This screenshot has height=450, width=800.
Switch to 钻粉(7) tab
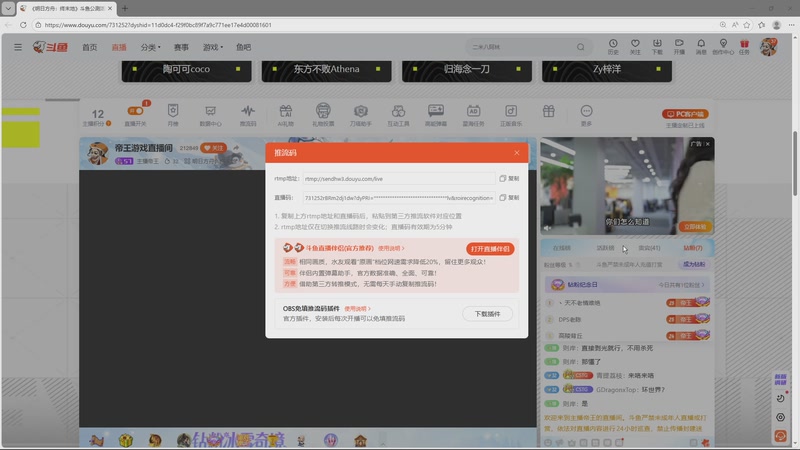(x=693, y=248)
